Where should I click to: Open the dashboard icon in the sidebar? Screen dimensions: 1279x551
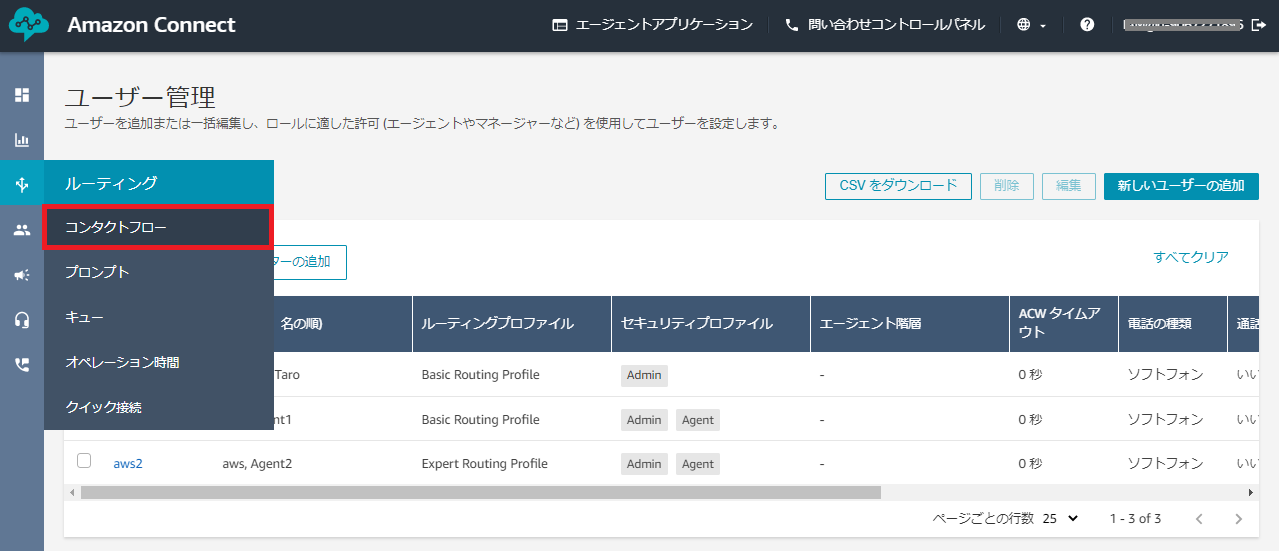pos(22,95)
